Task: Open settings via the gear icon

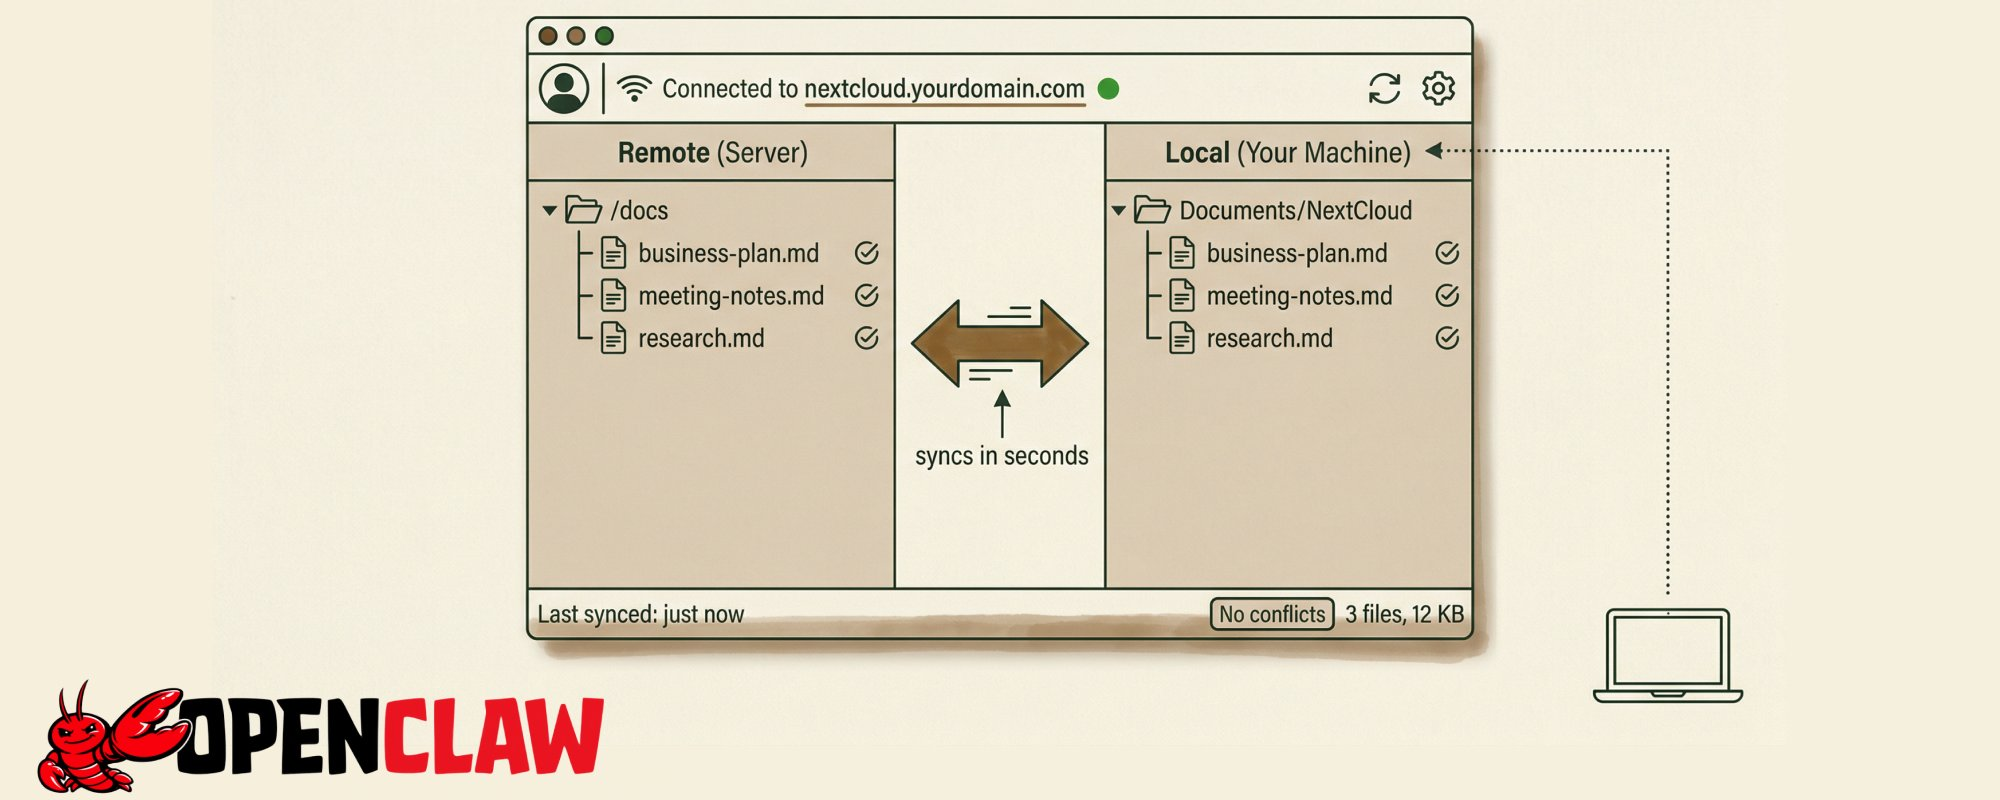Action: 1438,89
